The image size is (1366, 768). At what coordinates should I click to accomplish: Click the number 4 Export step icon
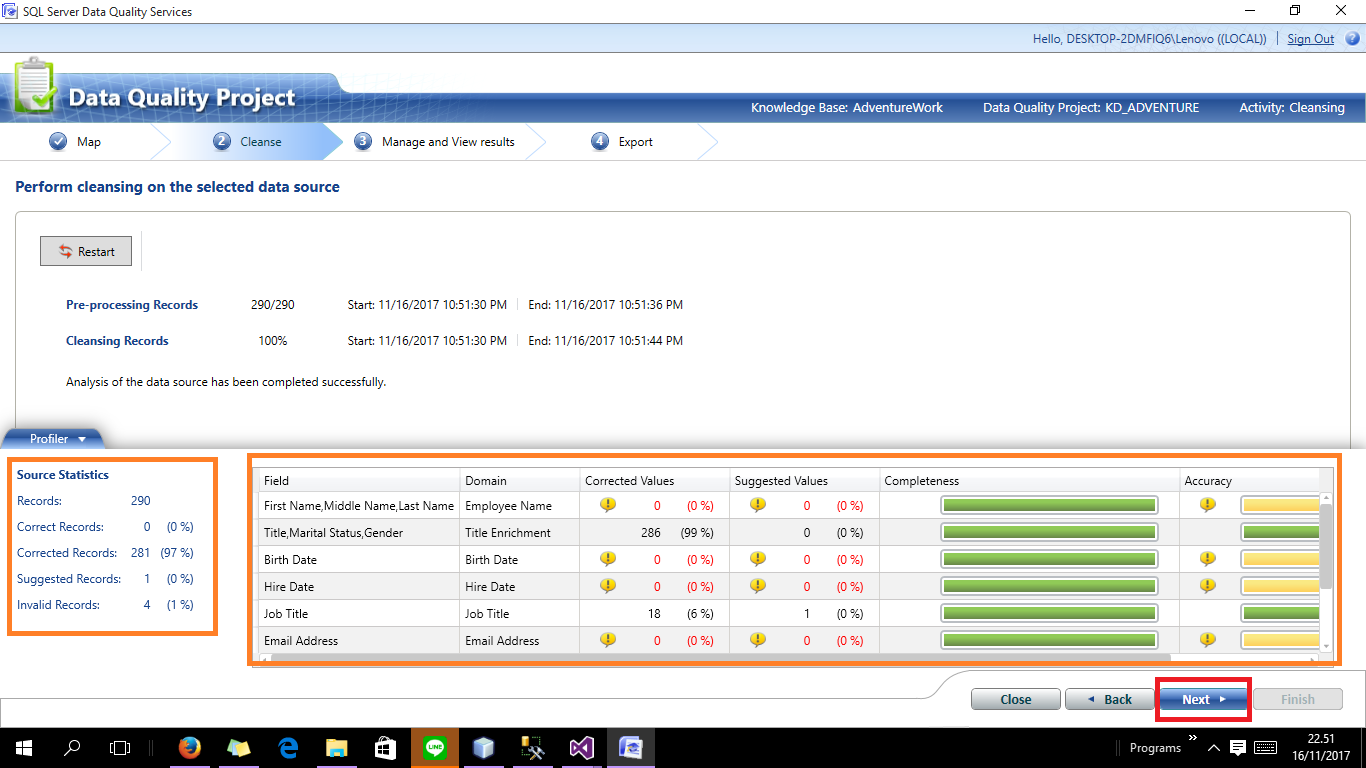pyautogui.click(x=600, y=142)
